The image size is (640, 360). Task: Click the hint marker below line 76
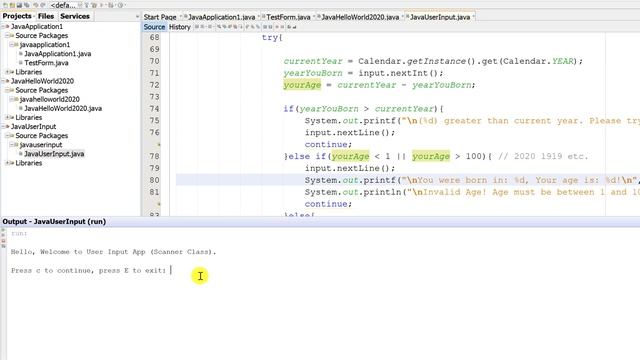coord(158,144)
